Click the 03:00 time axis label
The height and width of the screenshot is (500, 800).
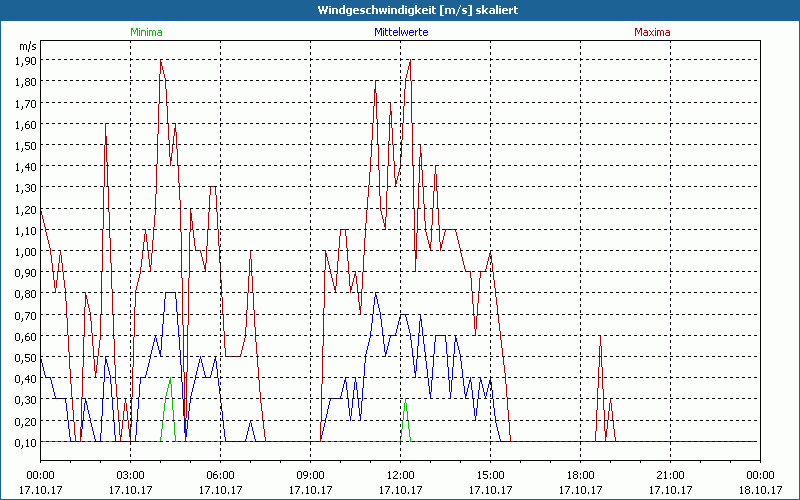point(130,475)
